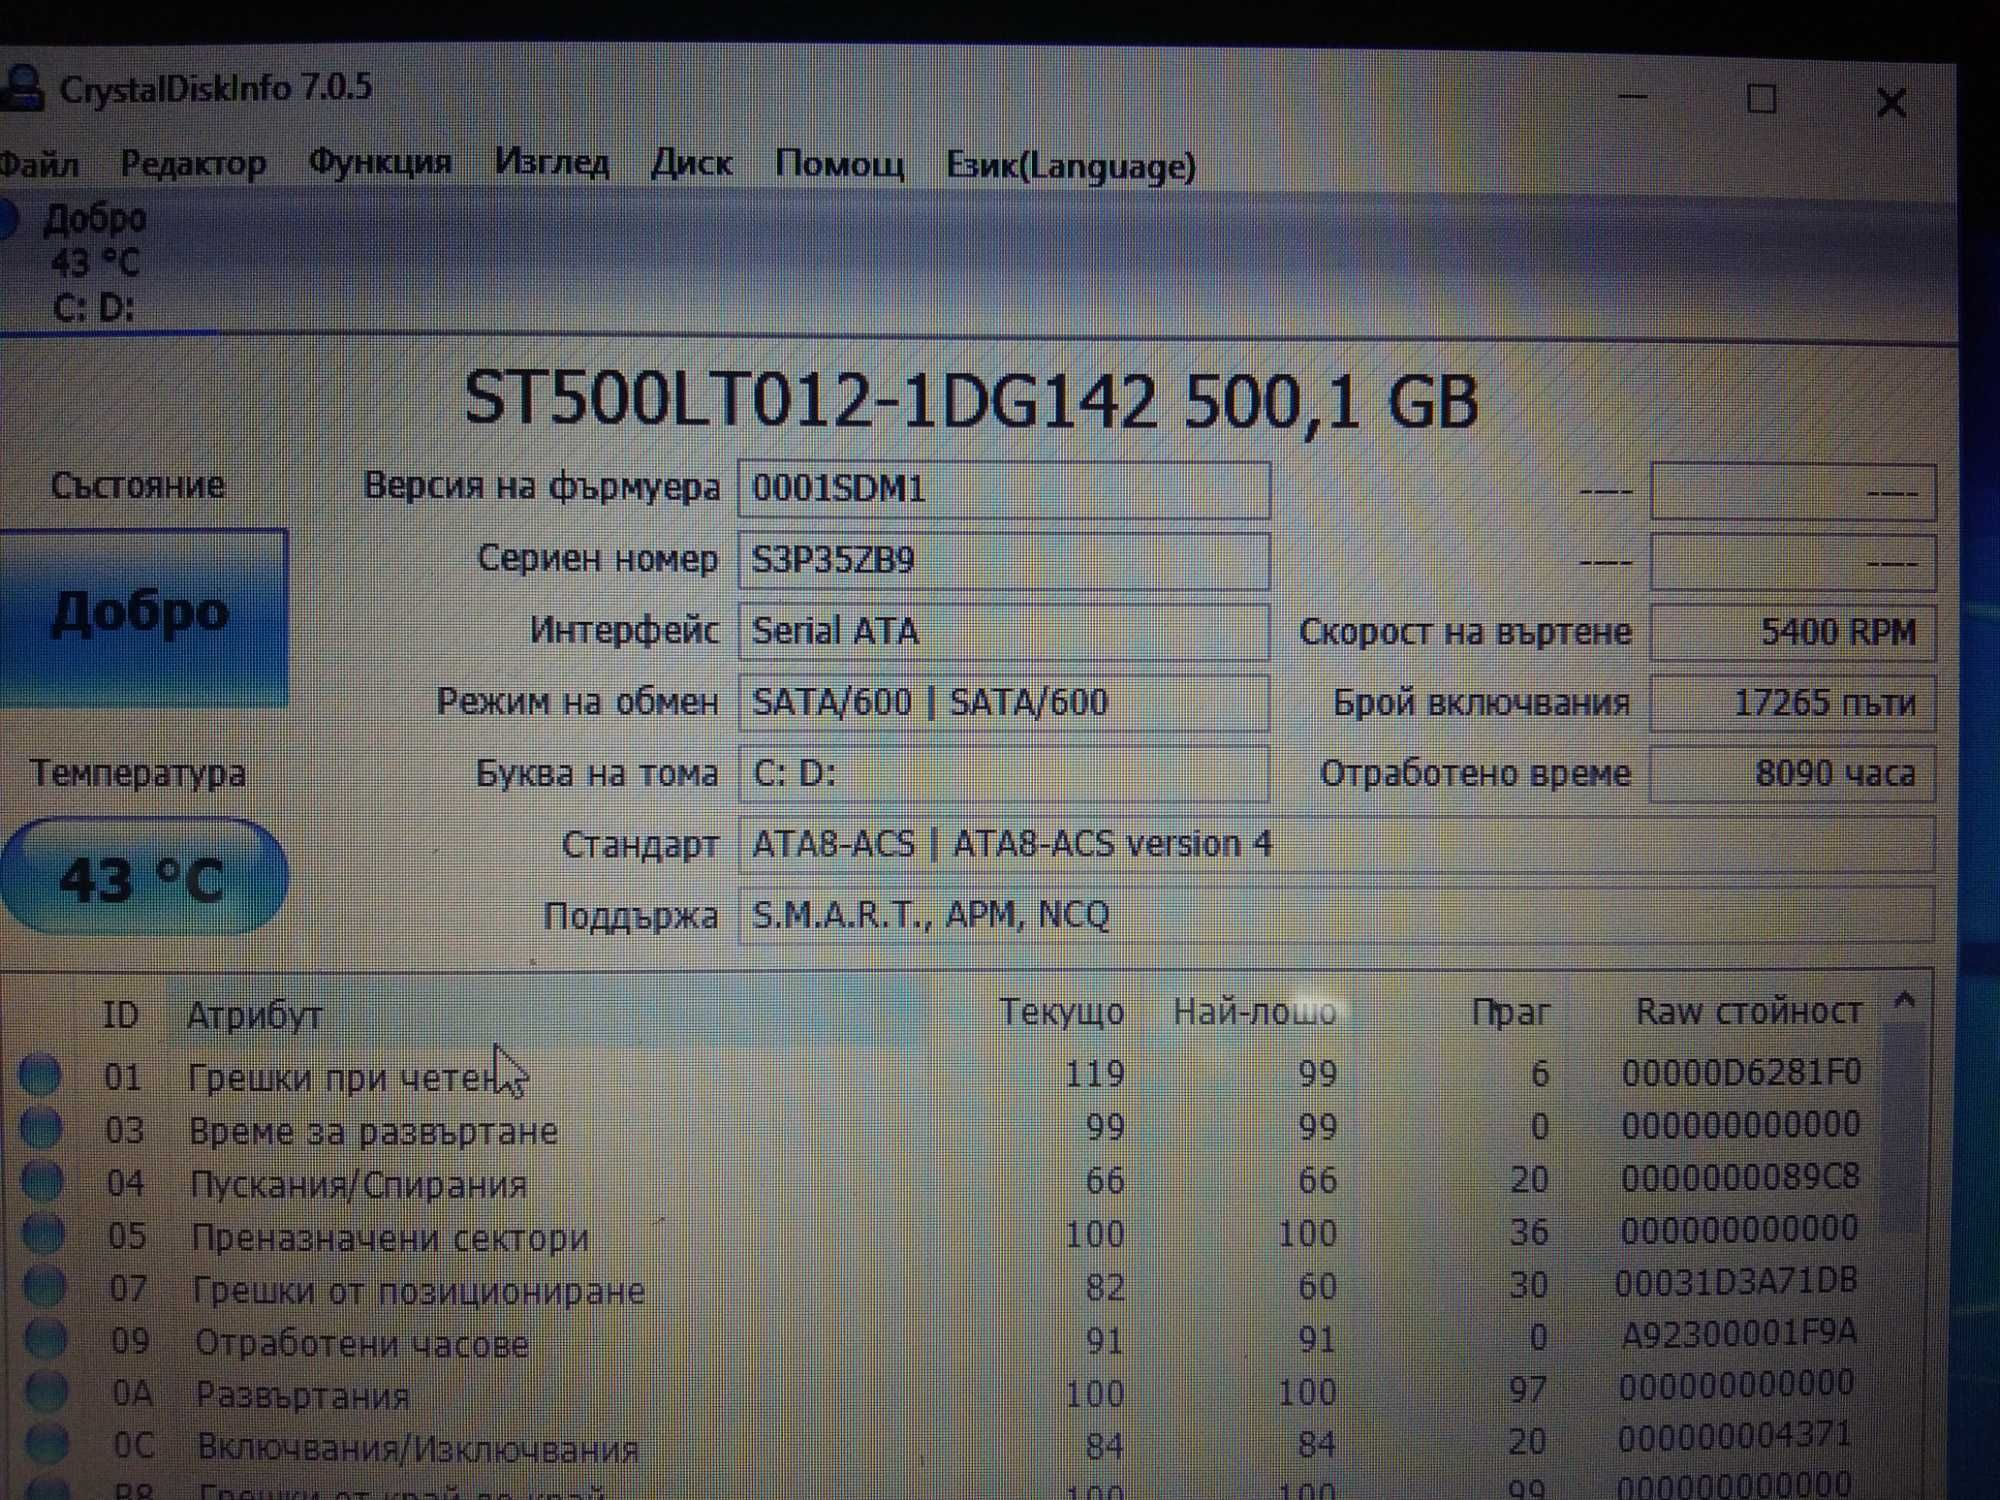This screenshot has width=2000, height=1500.
Task: Minimize the CrystalDiskInfo window
Action: click(1633, 98)
